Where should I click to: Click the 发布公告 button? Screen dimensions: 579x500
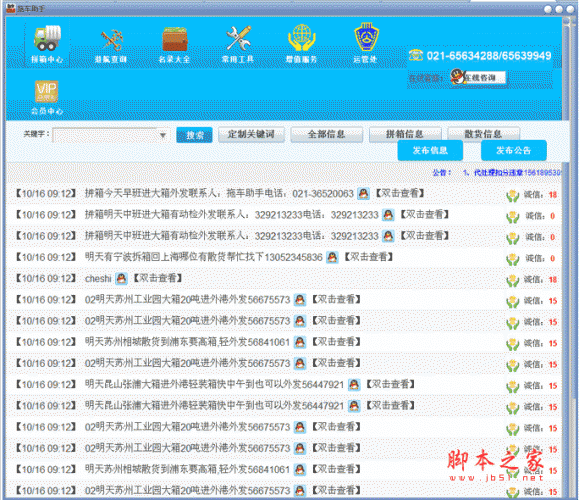point(514,150)
